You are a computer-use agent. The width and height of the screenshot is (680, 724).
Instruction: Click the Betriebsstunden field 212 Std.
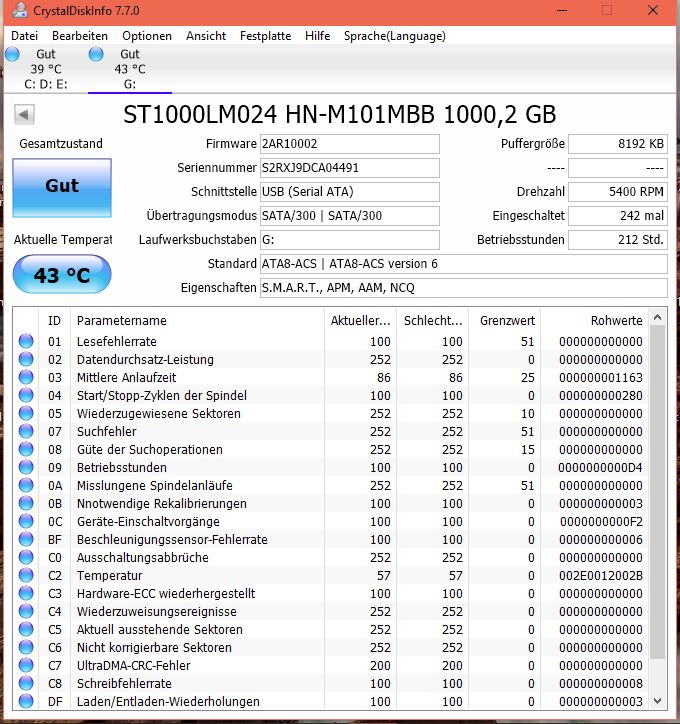(618, 240)
